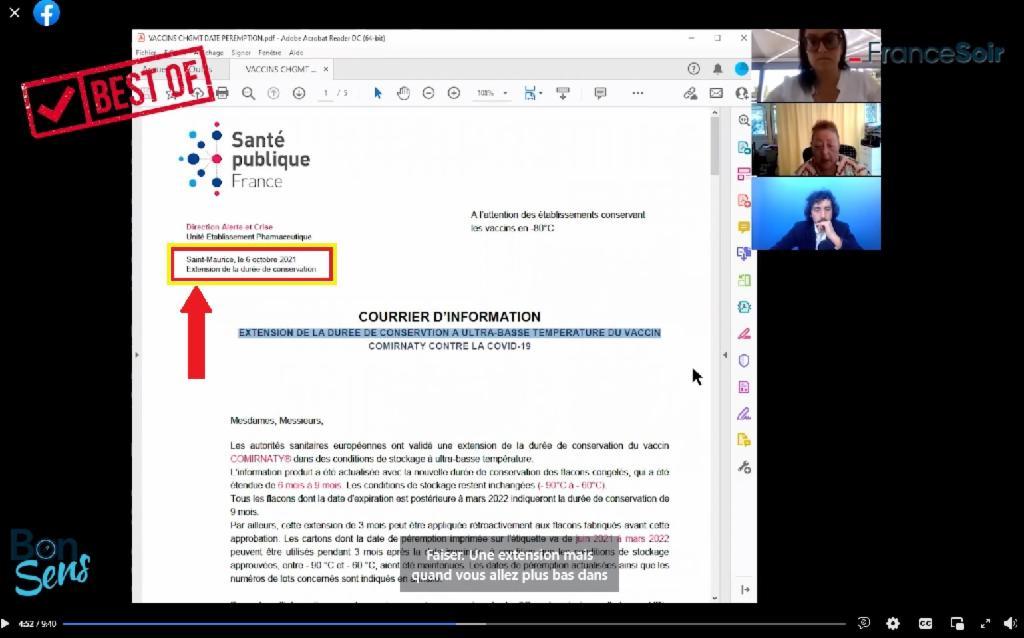The width and height of the screenshot is (1024, 638).
Task: Click the Santé publique France logo
Action: coord(244,159)
